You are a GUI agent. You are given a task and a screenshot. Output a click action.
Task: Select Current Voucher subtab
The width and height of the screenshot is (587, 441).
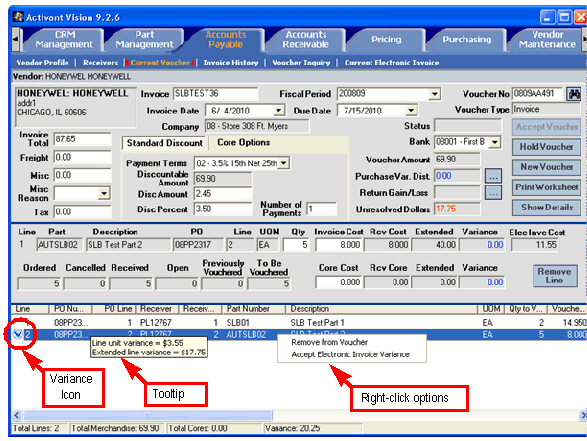click(160, 63)
